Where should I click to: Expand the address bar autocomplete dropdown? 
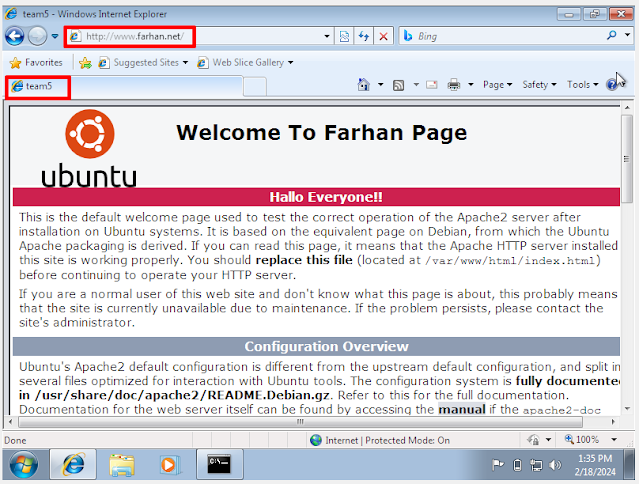pos(327,36)
